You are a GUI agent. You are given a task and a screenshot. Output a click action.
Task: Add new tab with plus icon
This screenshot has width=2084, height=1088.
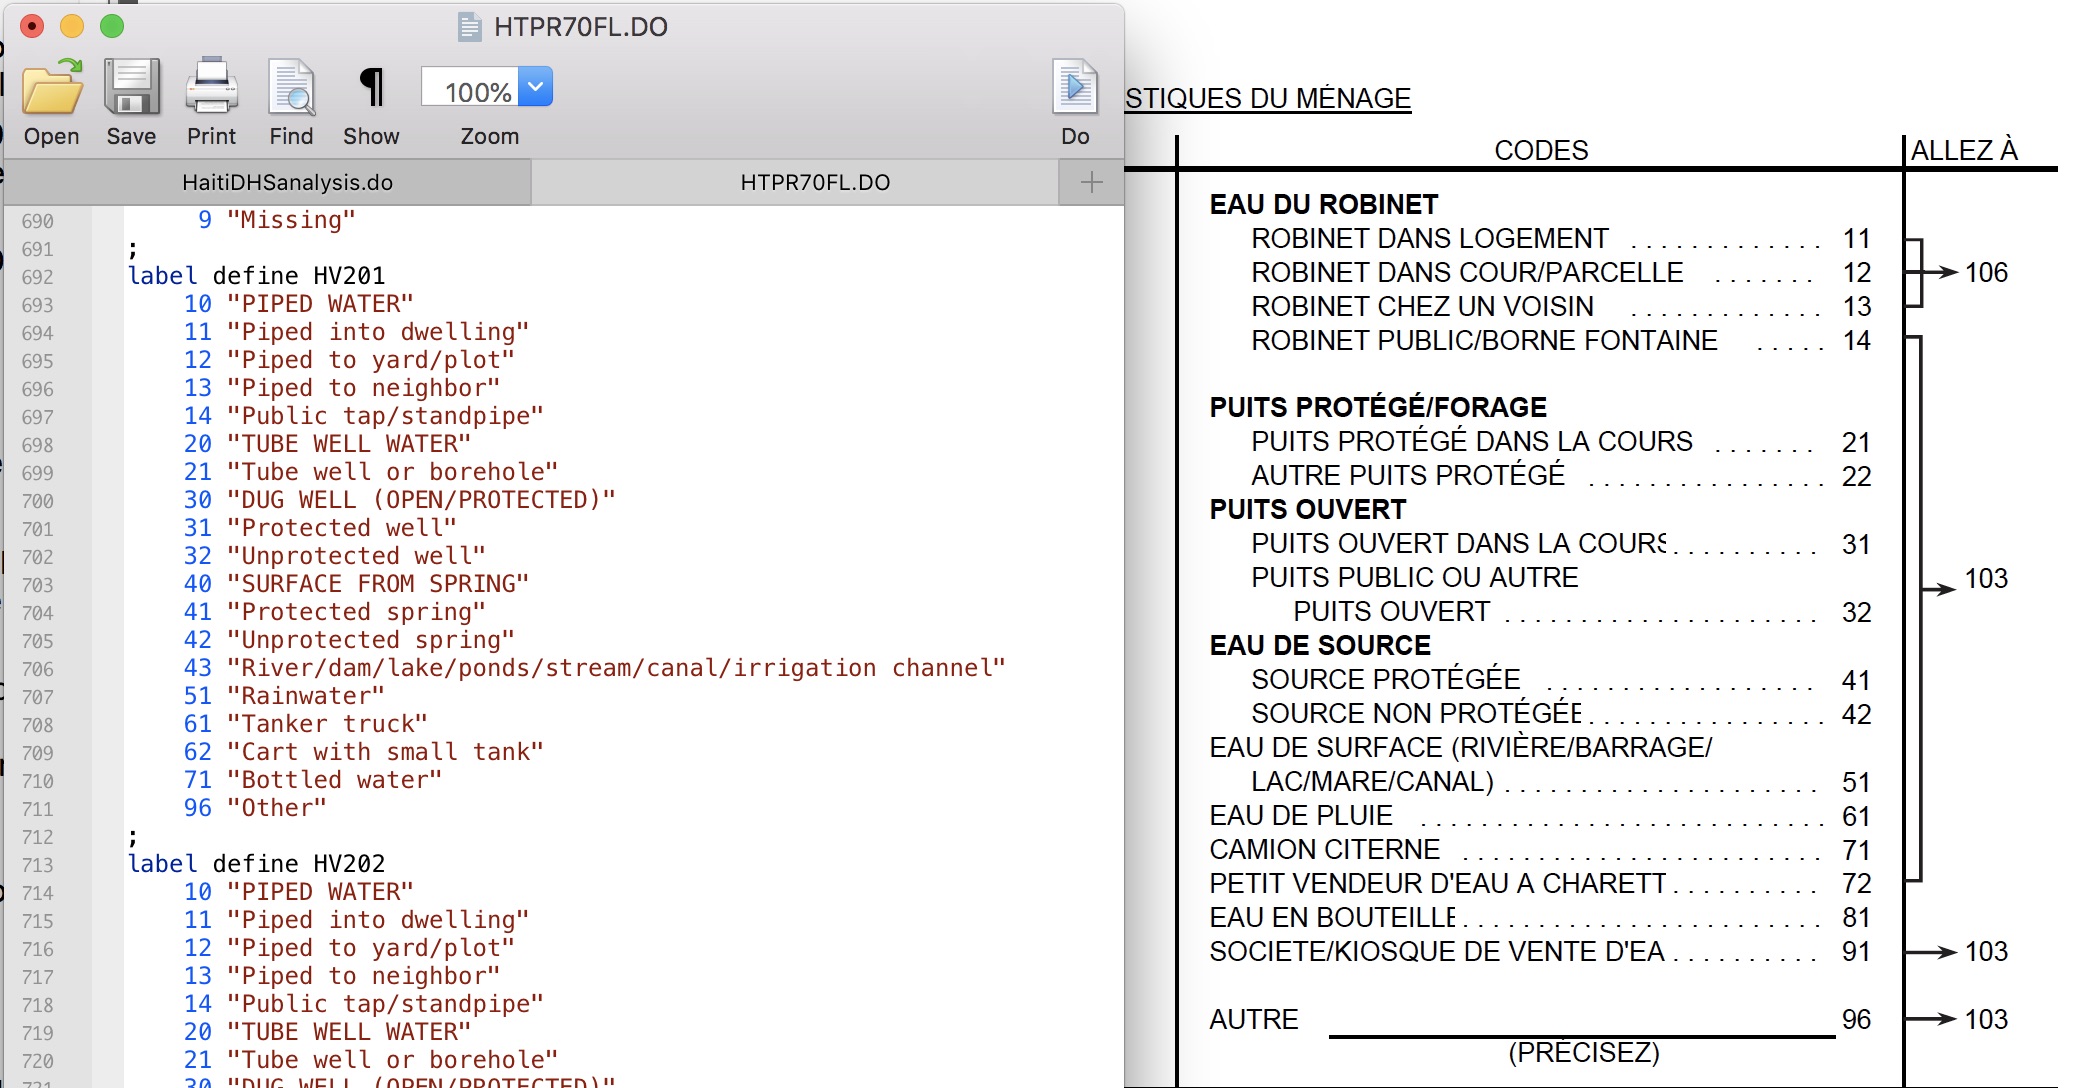click(x=1091, y=182)
